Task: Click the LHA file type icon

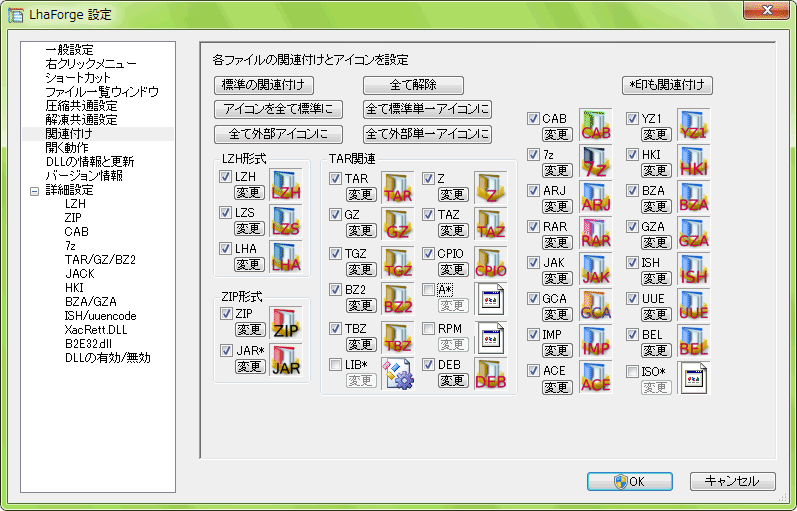Action: 286,257
